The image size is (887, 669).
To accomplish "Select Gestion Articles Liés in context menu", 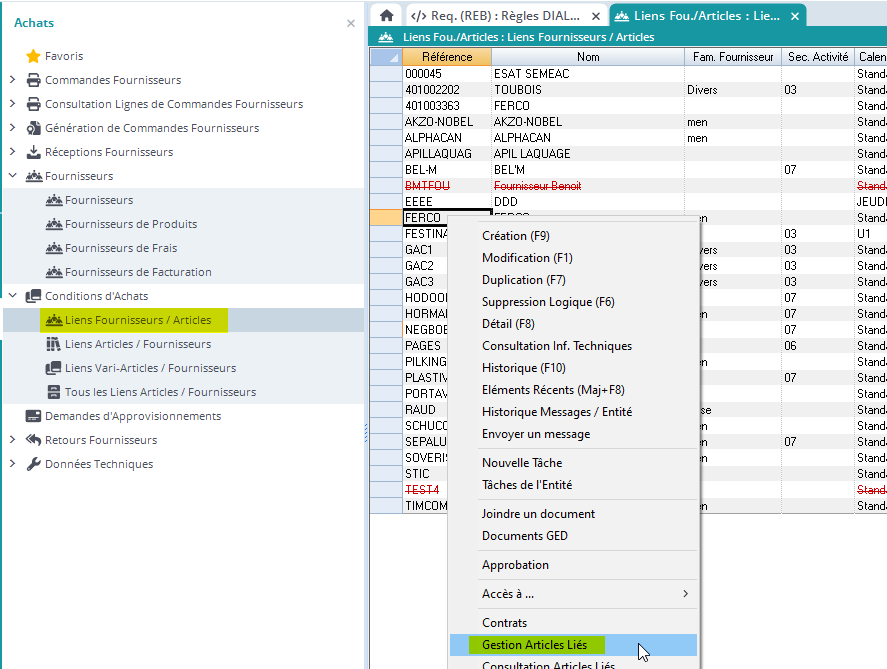I will point(534,645).
